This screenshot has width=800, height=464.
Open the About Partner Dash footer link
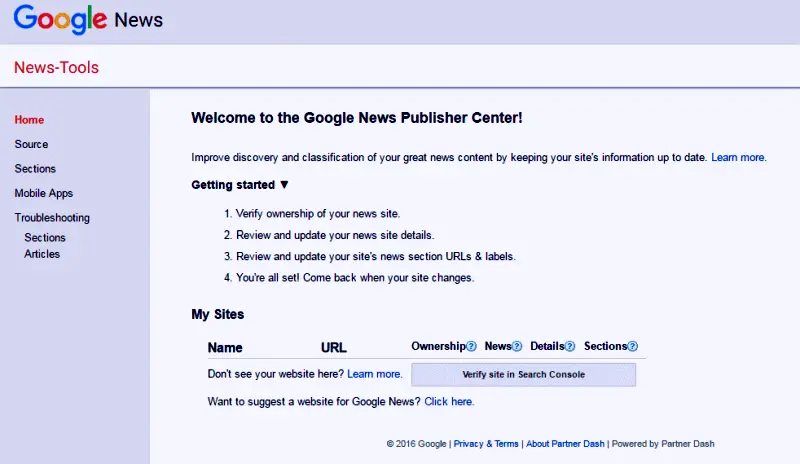point(565,444)
